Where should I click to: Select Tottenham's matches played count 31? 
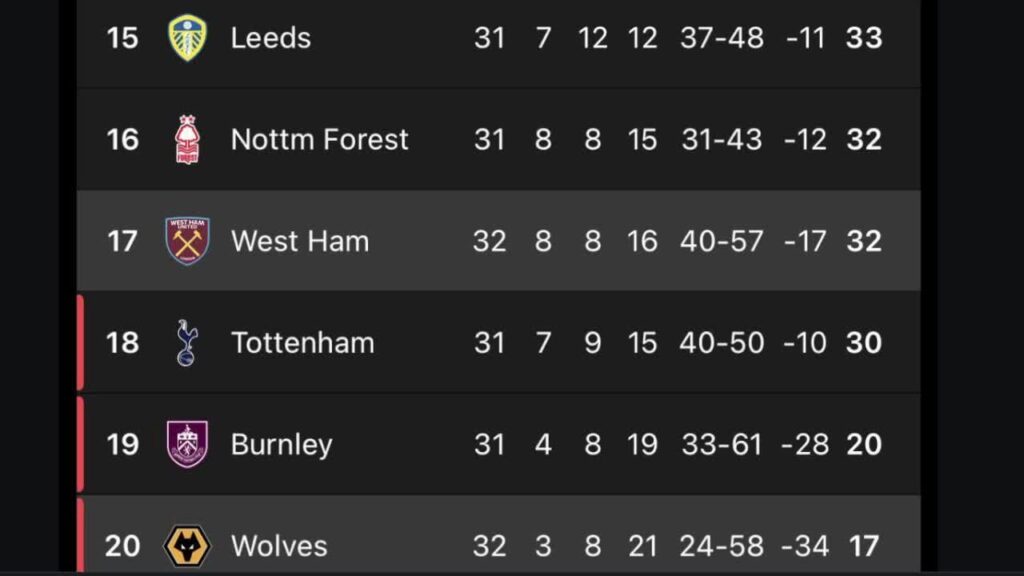click(490, 342)
